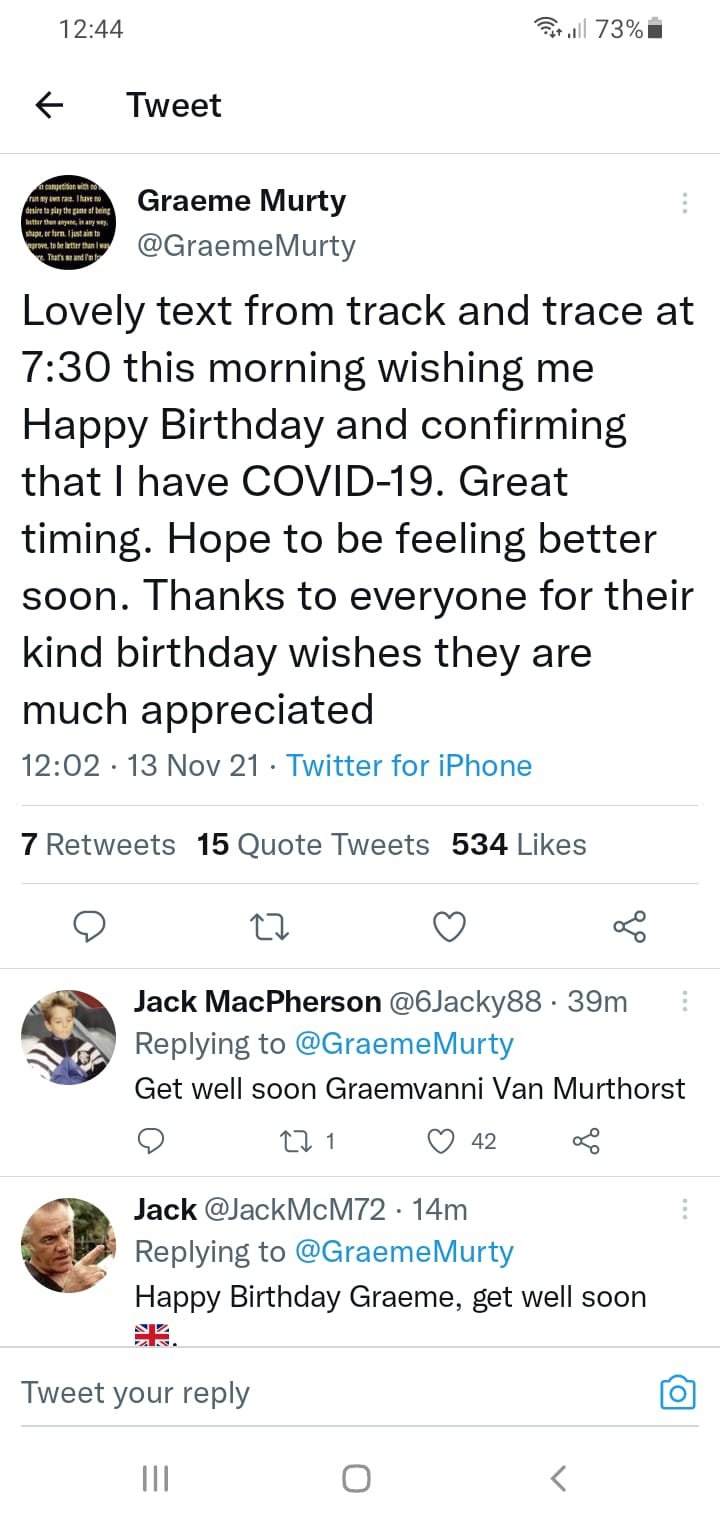Retweet Graeme Murty's main tweet
Screen dimensions: 720x1520
click(x=270, y=927)
